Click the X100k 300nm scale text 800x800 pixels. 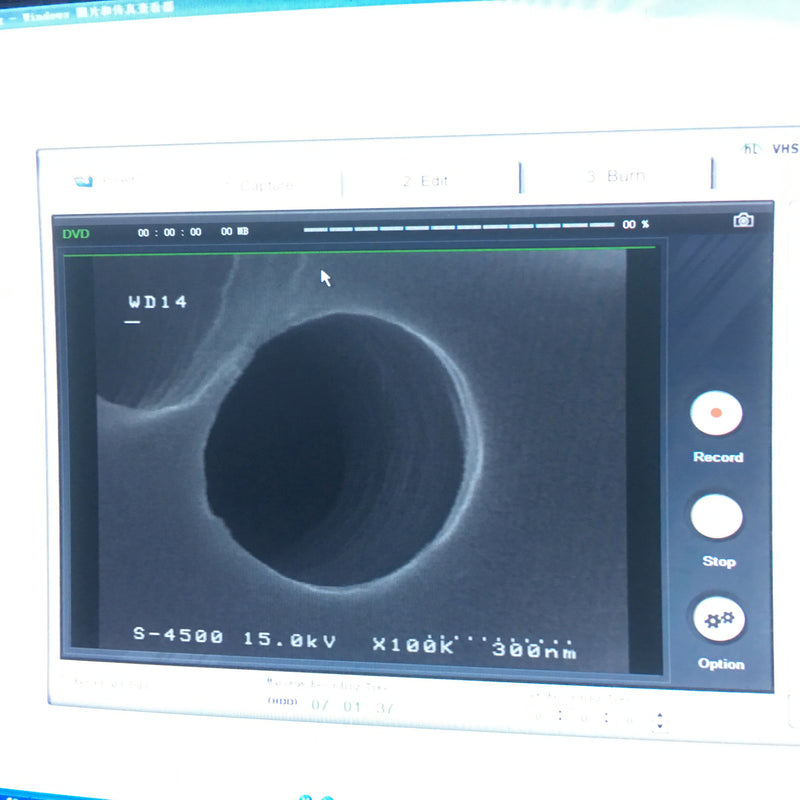tap(474, 647)
